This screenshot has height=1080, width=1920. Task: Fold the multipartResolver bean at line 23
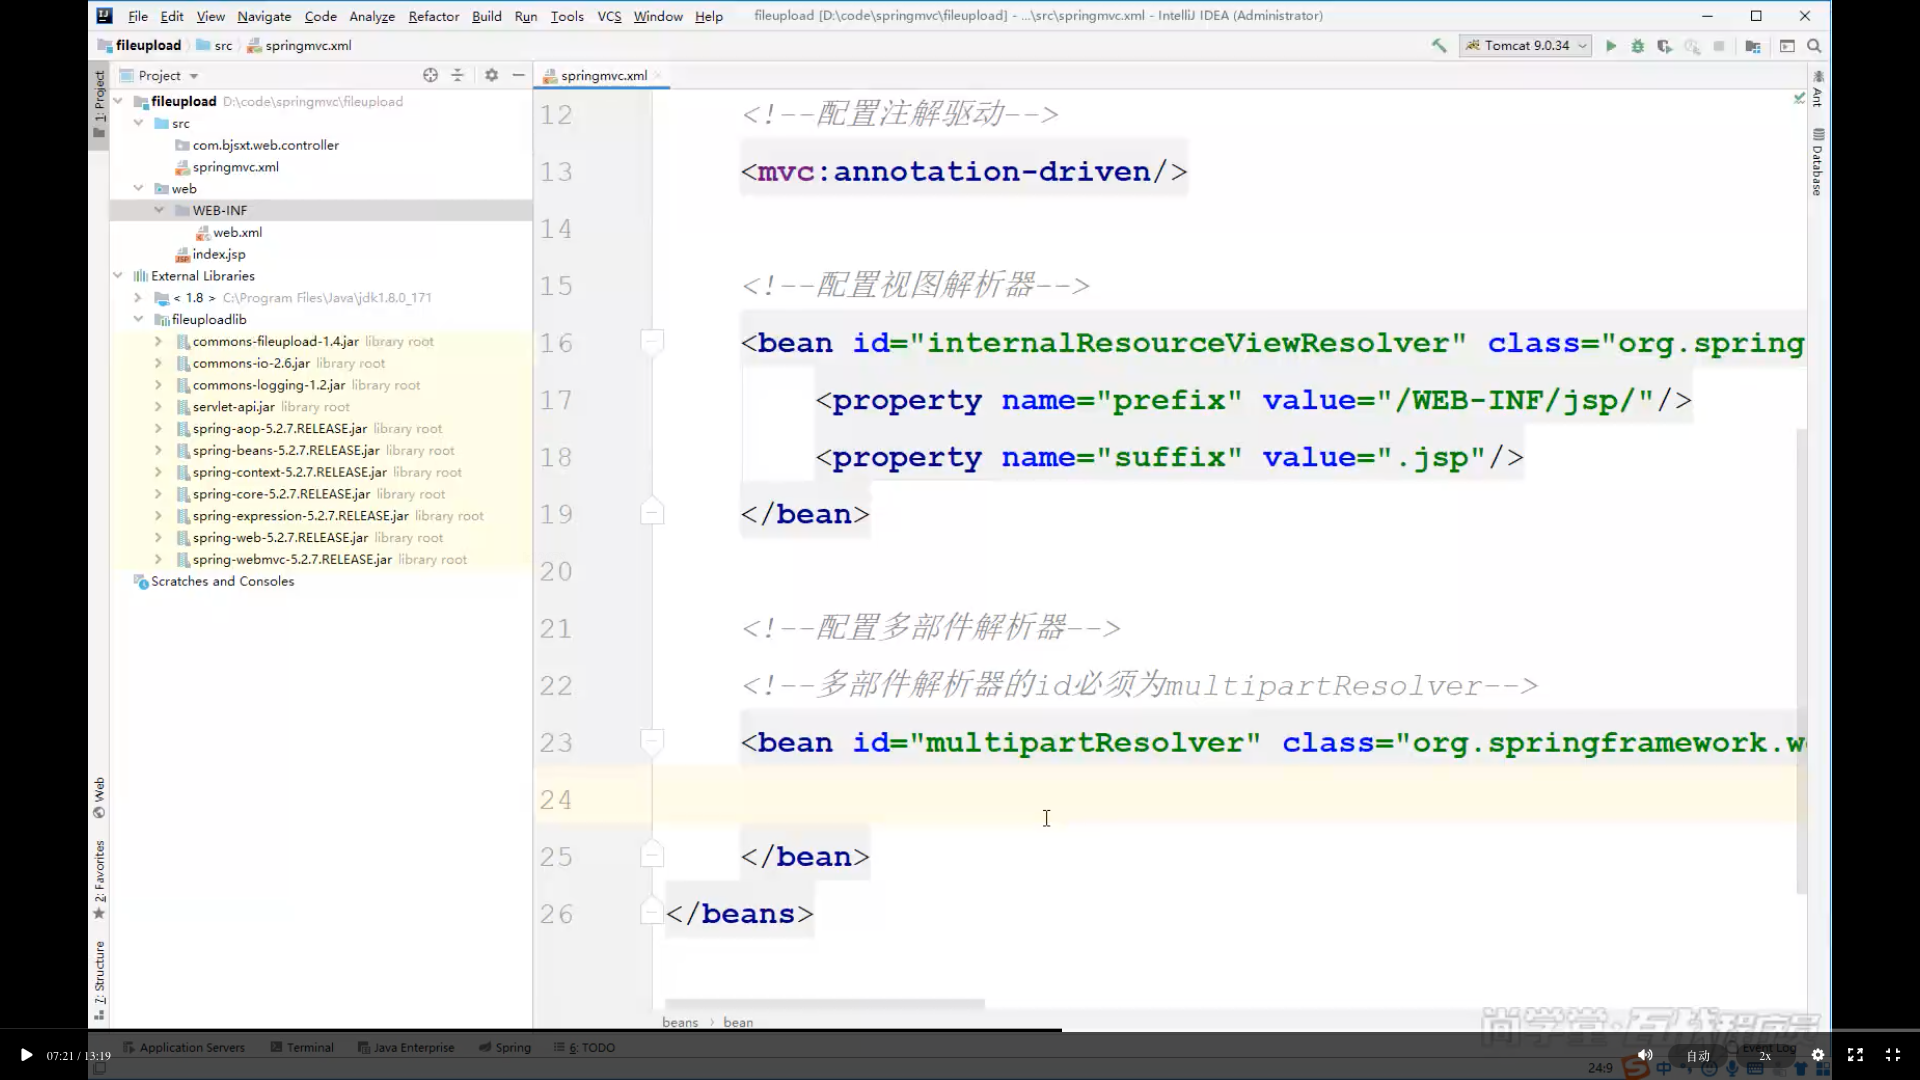(652, 741)
